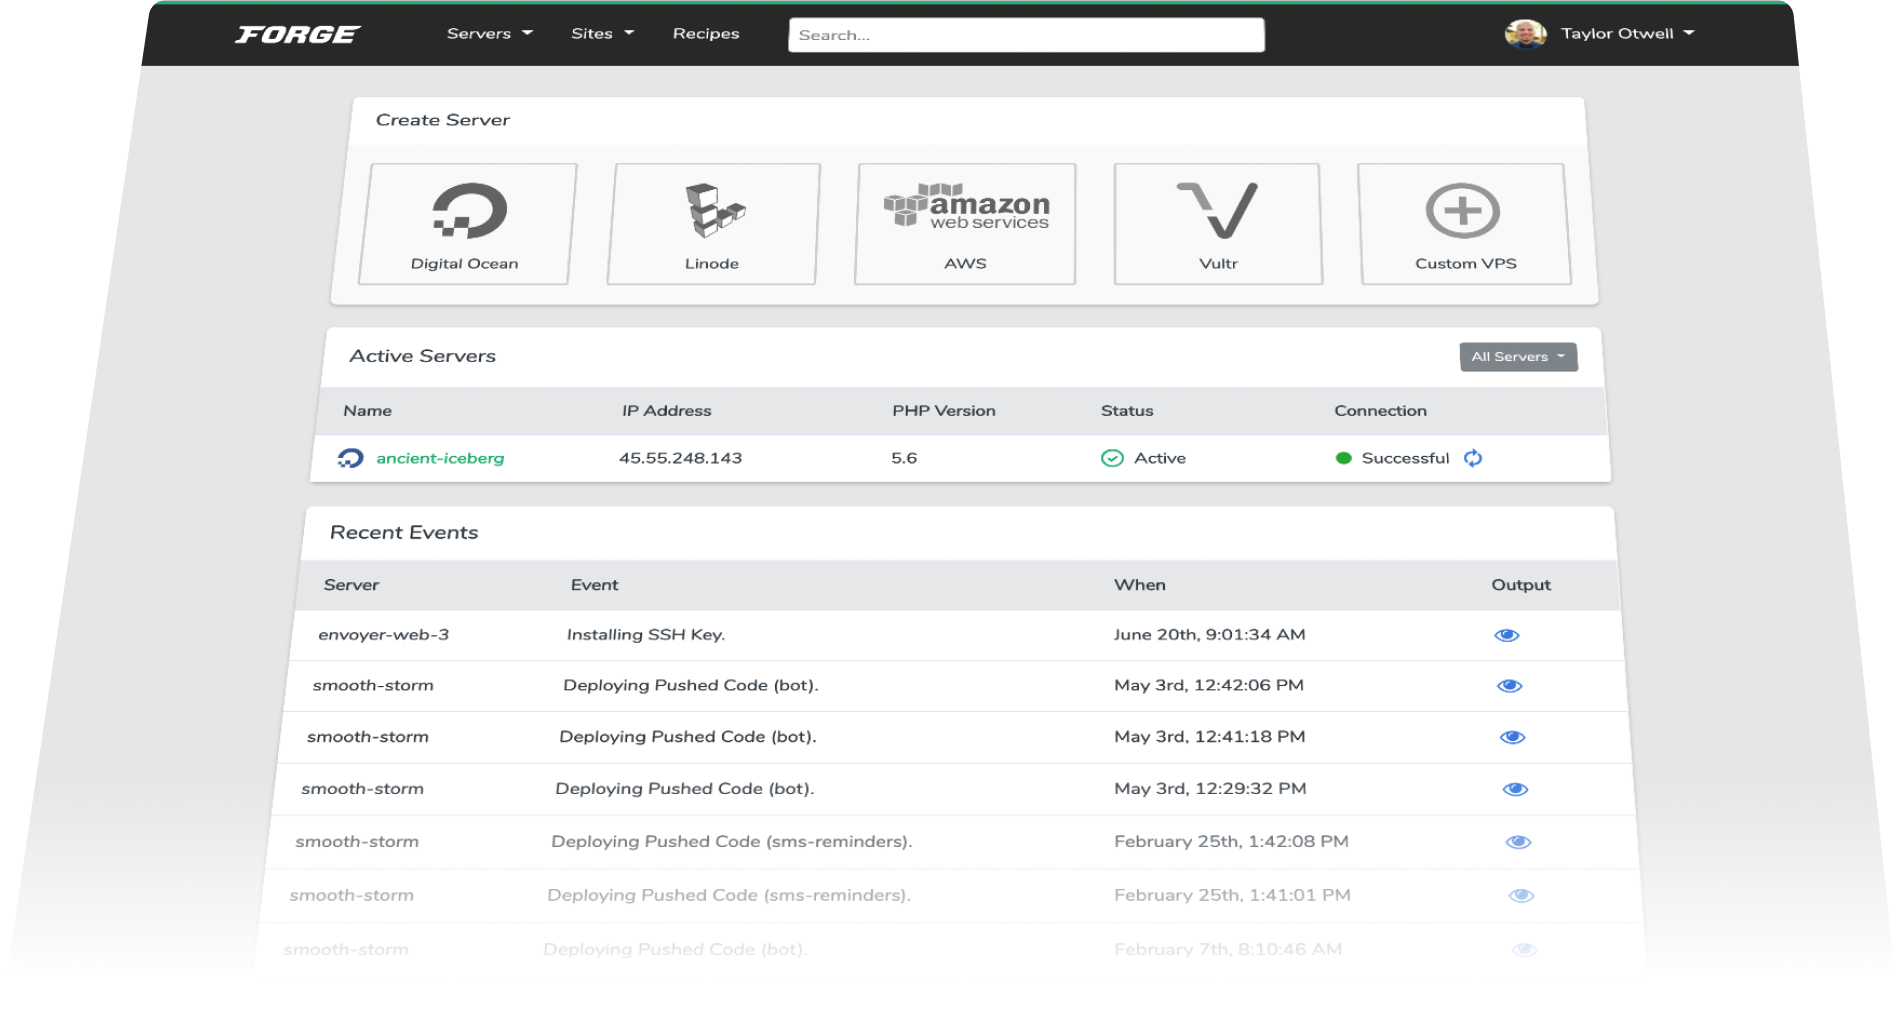Open the ancient-iceberg server link
This screenshot has width=1900, height=1022.
click(441, 458)
